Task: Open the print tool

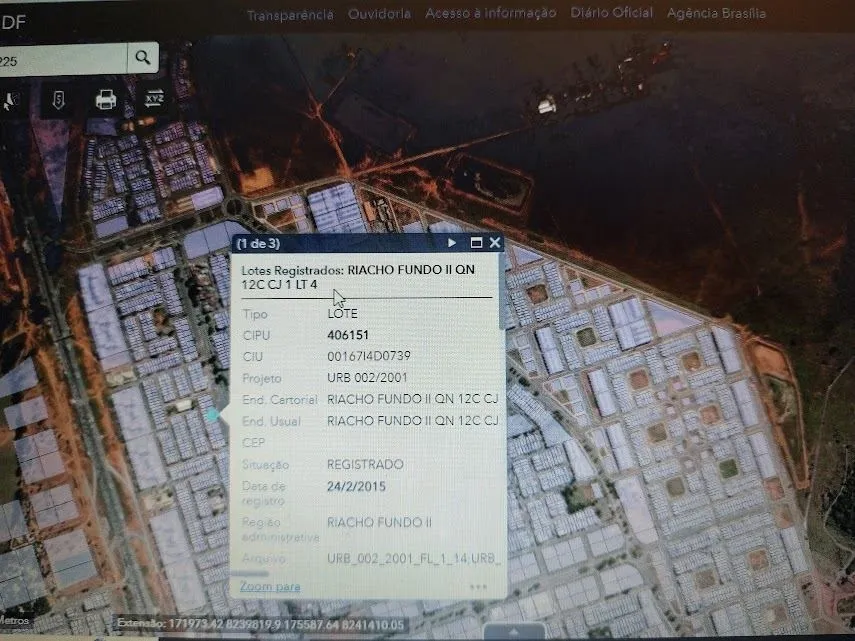Action: (106, 100)
